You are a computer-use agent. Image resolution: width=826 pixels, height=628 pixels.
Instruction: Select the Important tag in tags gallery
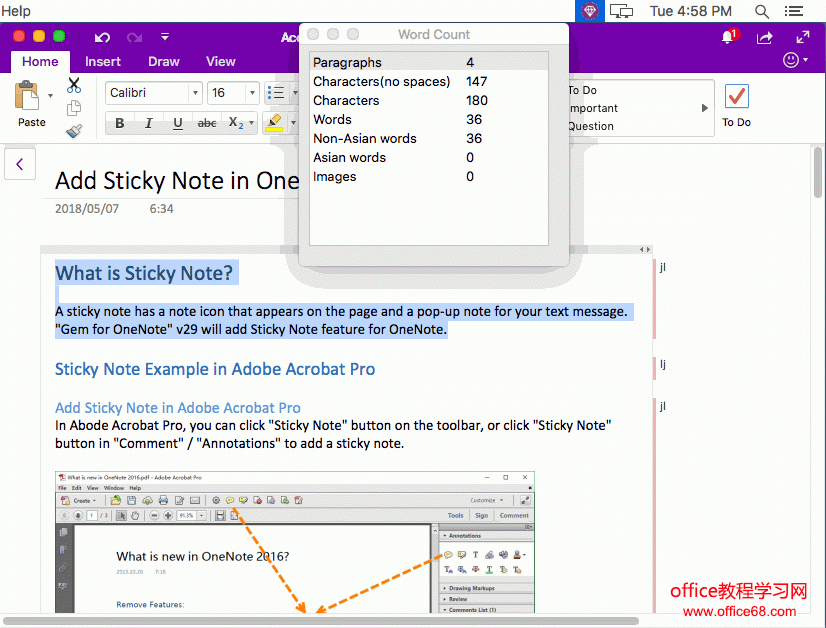click(593, 108)
